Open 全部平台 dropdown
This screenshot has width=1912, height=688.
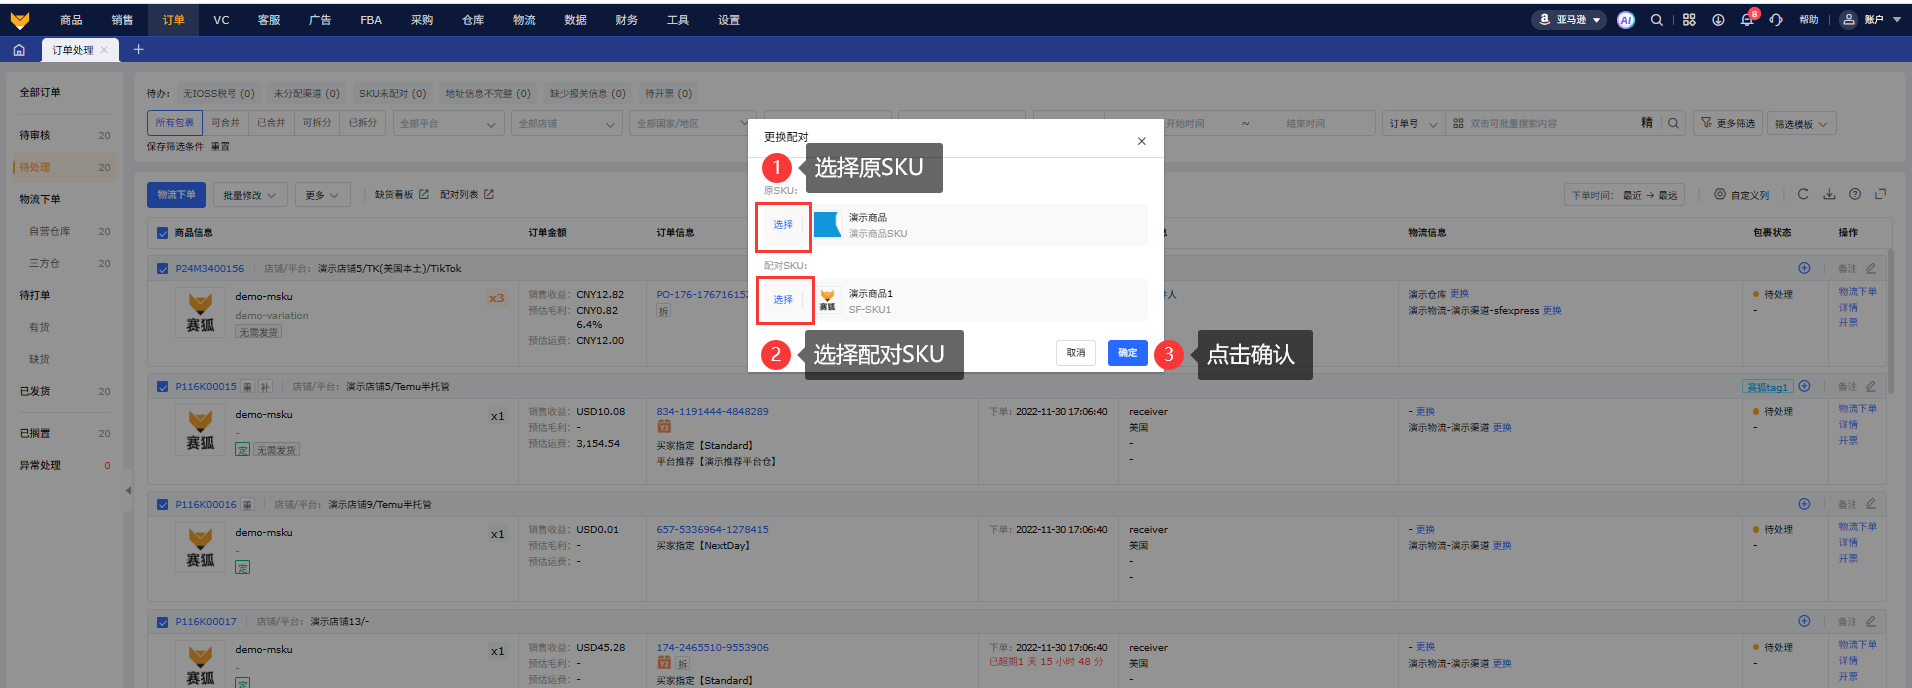coord(448,124)
